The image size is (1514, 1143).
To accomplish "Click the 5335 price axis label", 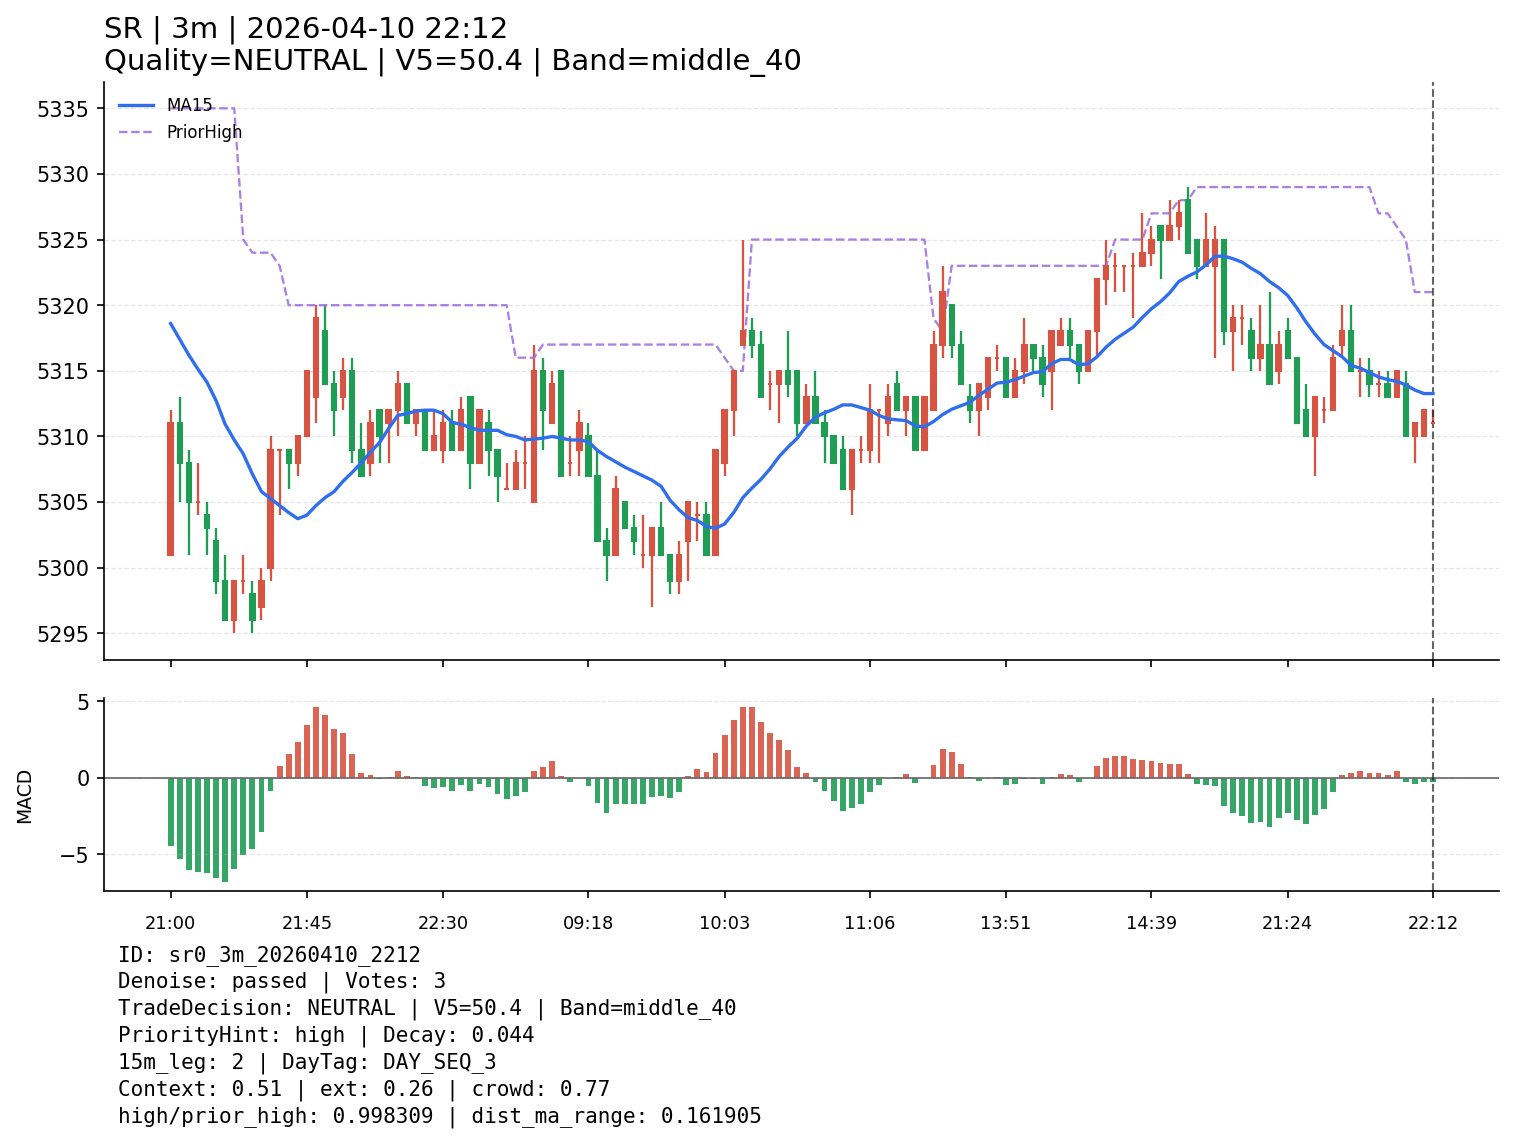I will click(63, 109).
